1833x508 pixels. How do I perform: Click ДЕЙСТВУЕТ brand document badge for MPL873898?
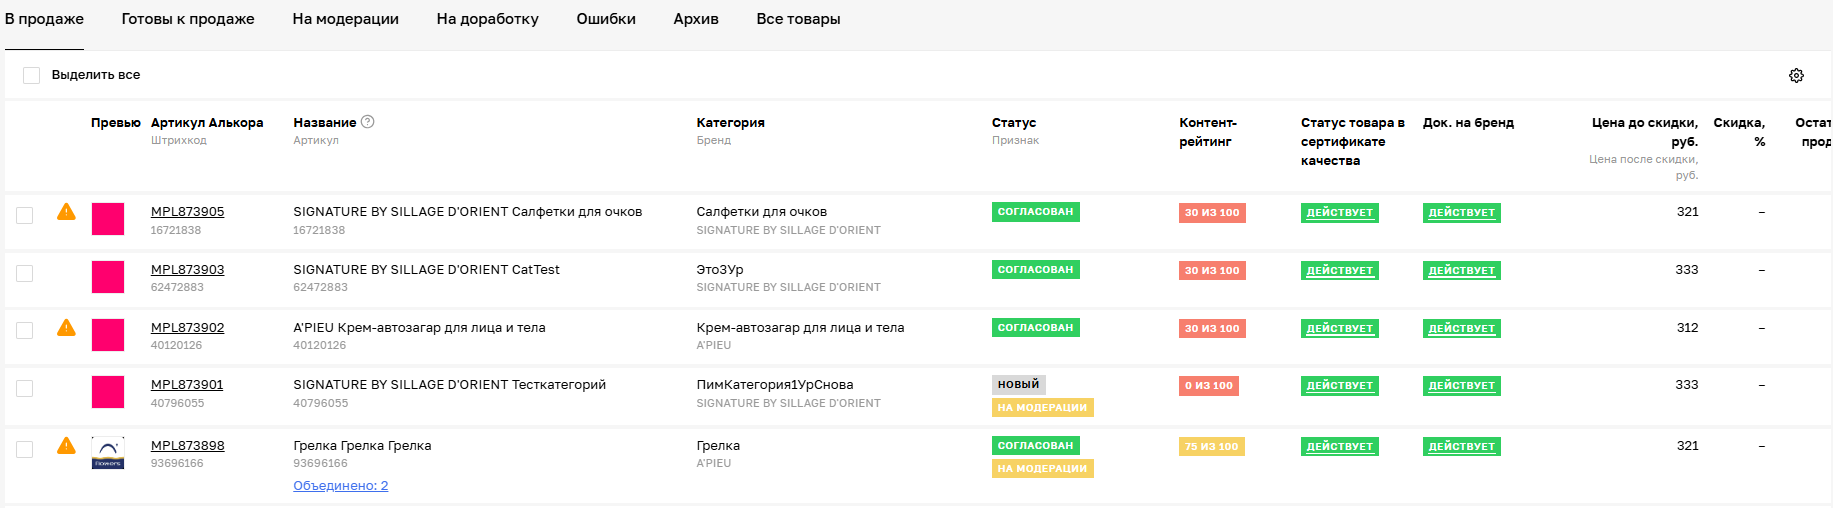tap(1462, 446)
